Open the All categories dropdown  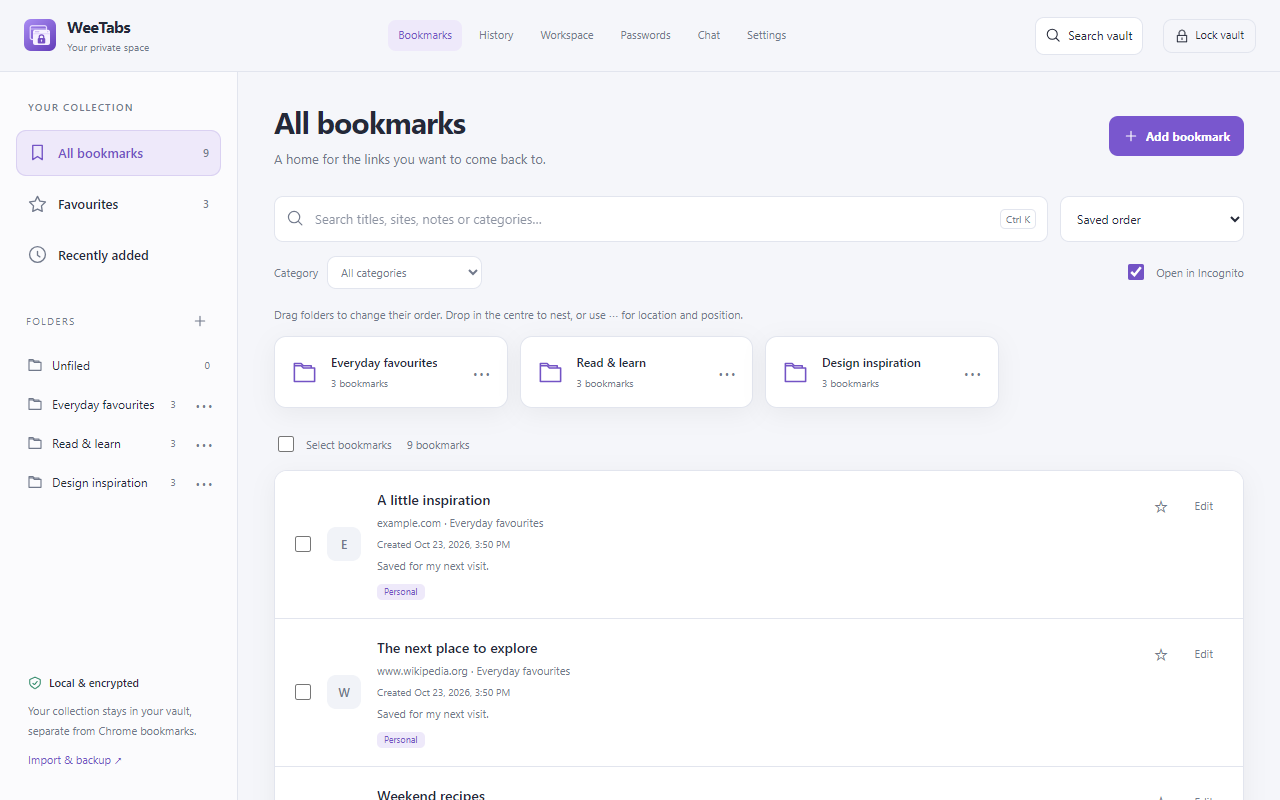tap(404, 273)
